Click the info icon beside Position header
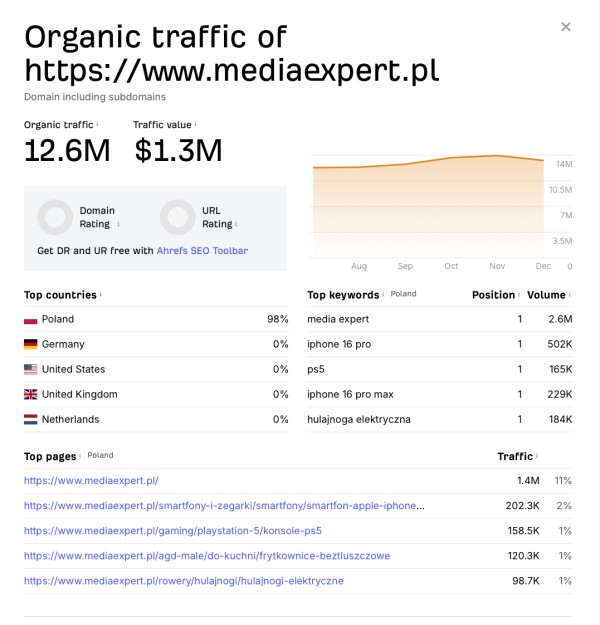The height and width of the screenshot is (625, 600). (519, 295)
